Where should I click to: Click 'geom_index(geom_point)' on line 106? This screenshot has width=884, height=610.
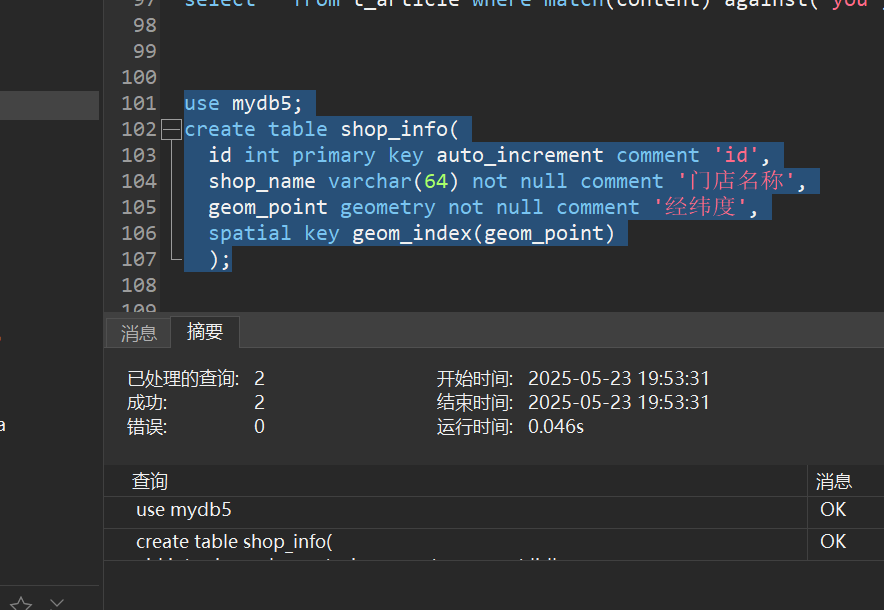pos(483,233)
